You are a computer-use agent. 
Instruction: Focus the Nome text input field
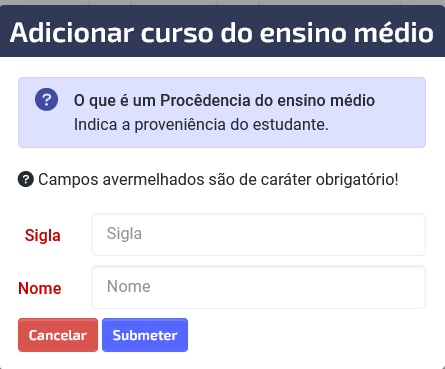258,287
